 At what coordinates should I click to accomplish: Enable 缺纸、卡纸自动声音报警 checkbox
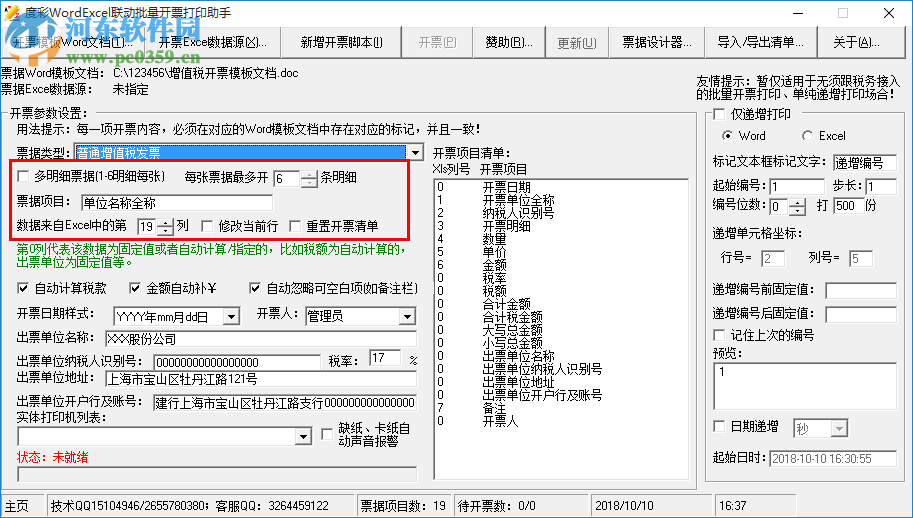tap(327, 435)
